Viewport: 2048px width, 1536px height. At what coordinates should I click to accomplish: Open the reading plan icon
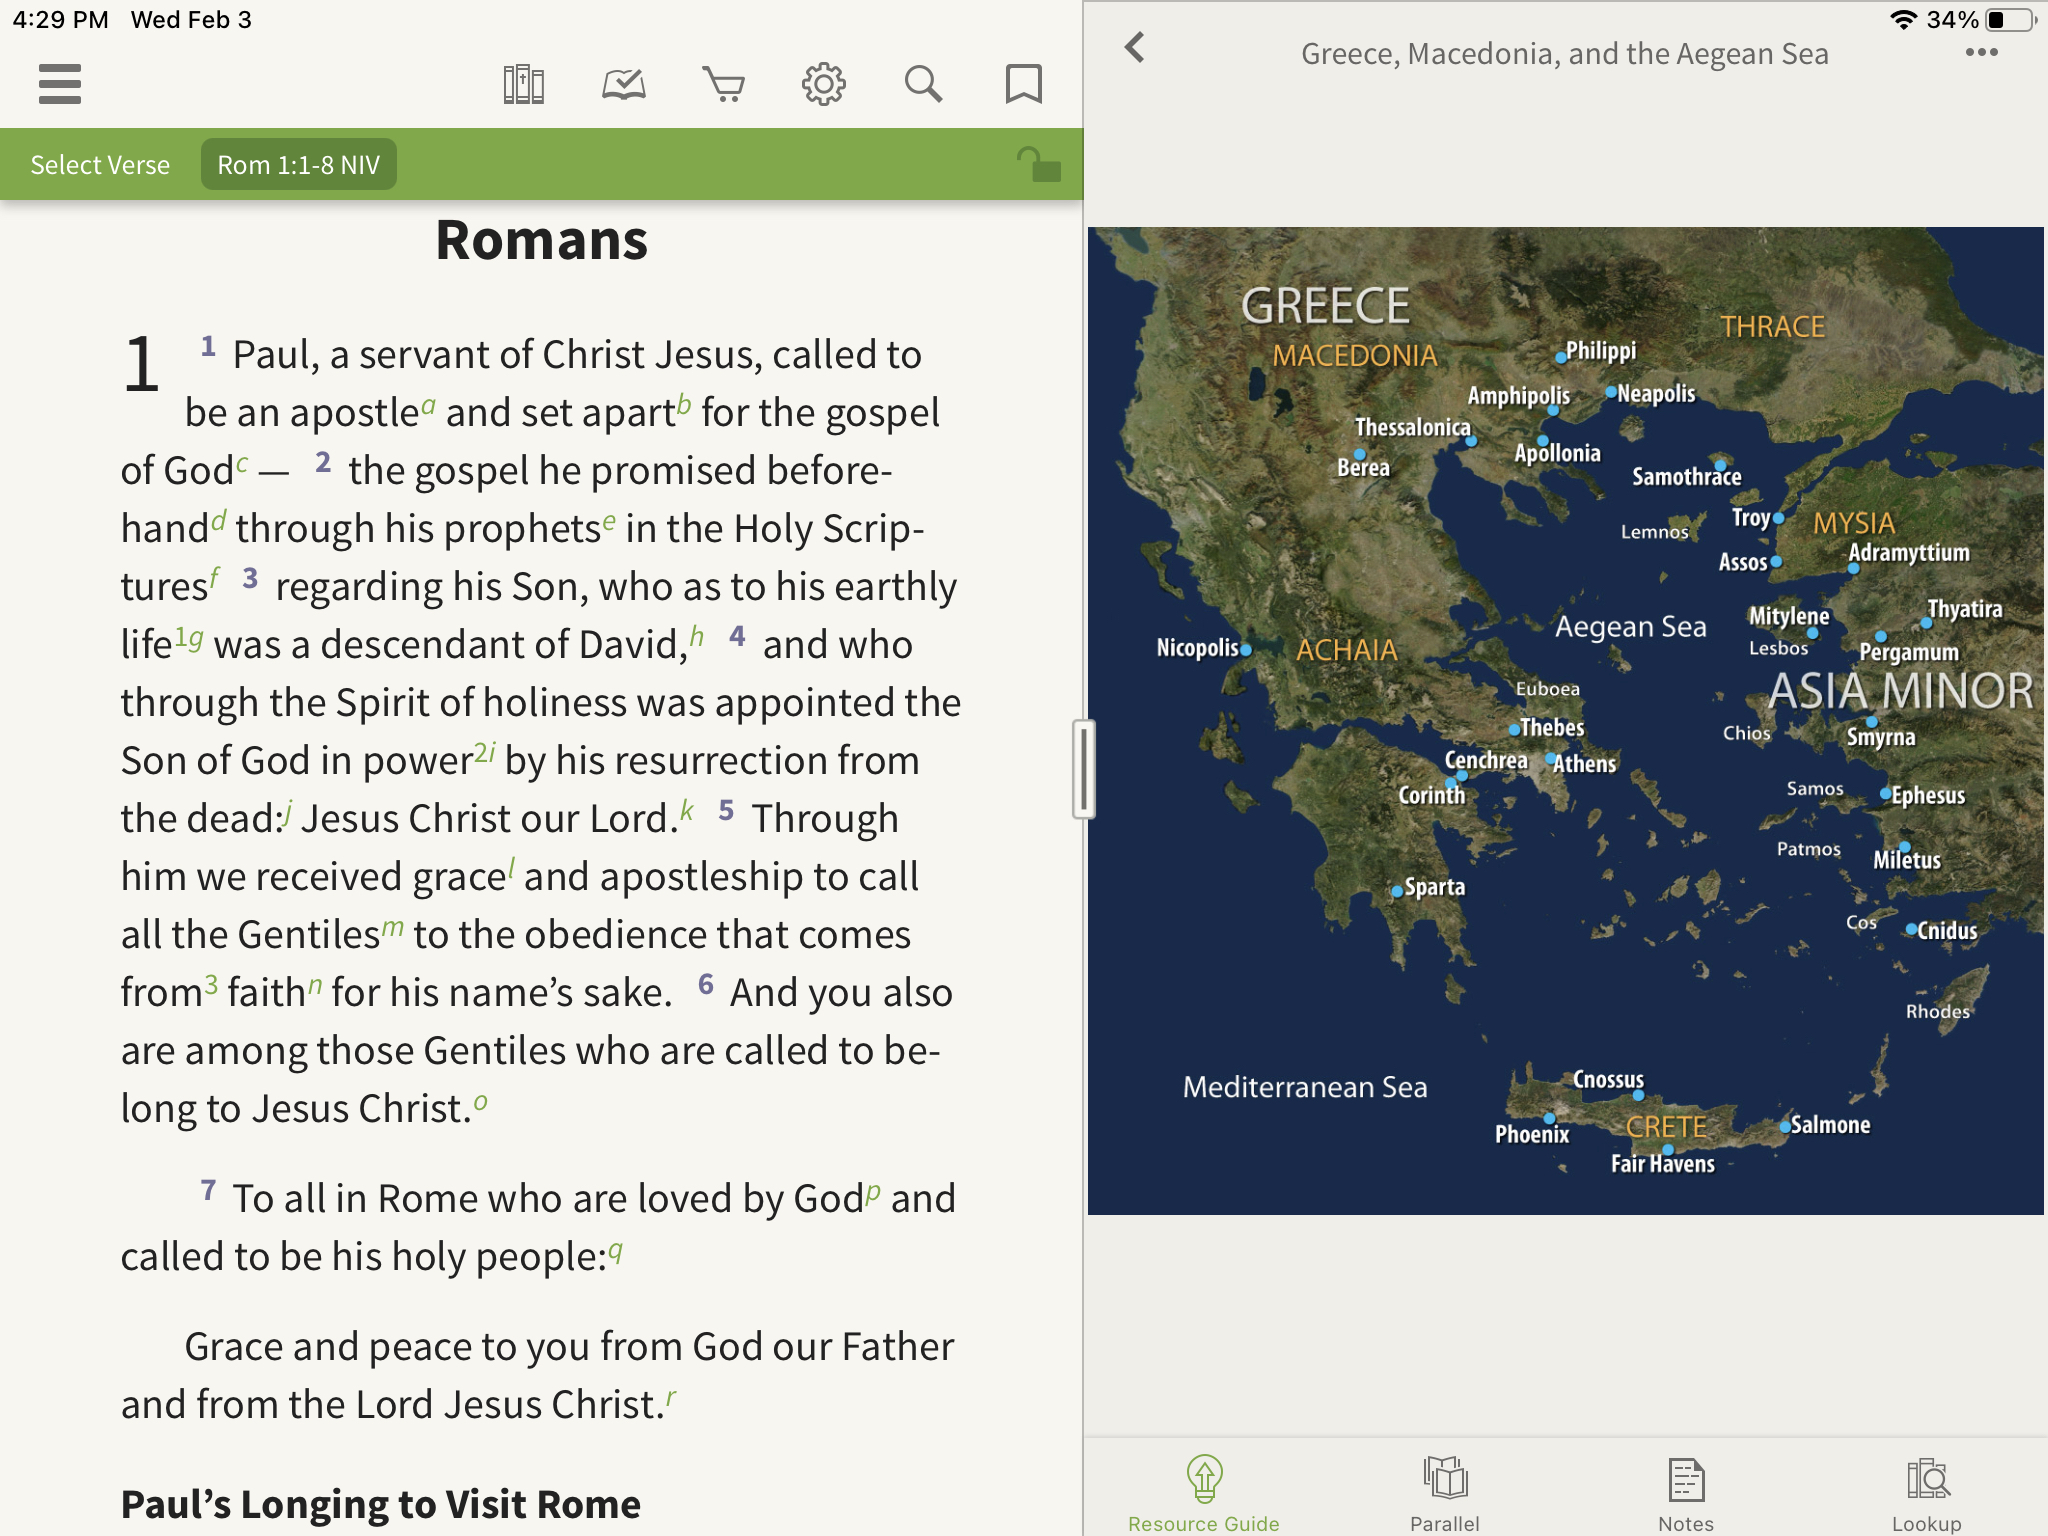pos(623,84)
